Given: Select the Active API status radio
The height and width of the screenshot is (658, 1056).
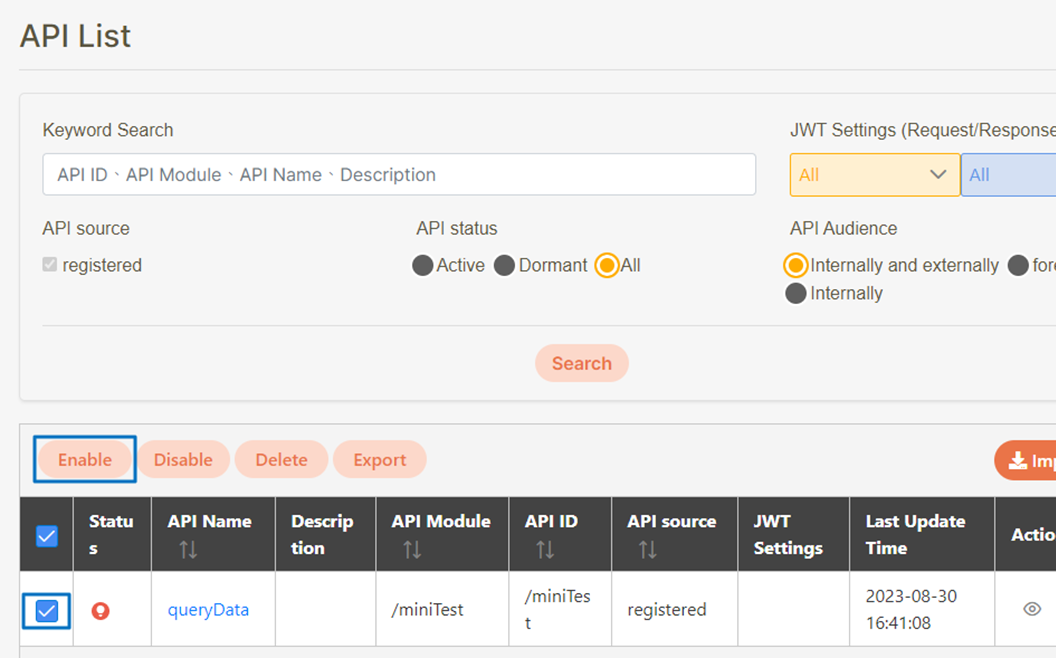Looking at the screenshot, I should pyautogui.click(x=423, y=266).
